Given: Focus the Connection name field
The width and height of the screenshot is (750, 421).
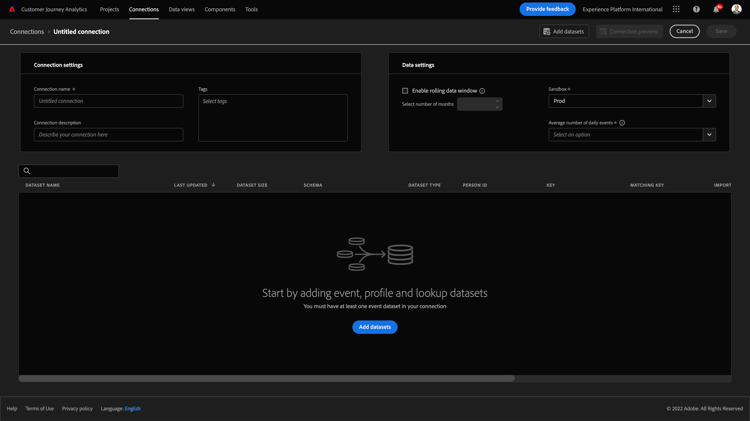Looking at the screenshot, I should pyautogui.click(x=109, y=101).
